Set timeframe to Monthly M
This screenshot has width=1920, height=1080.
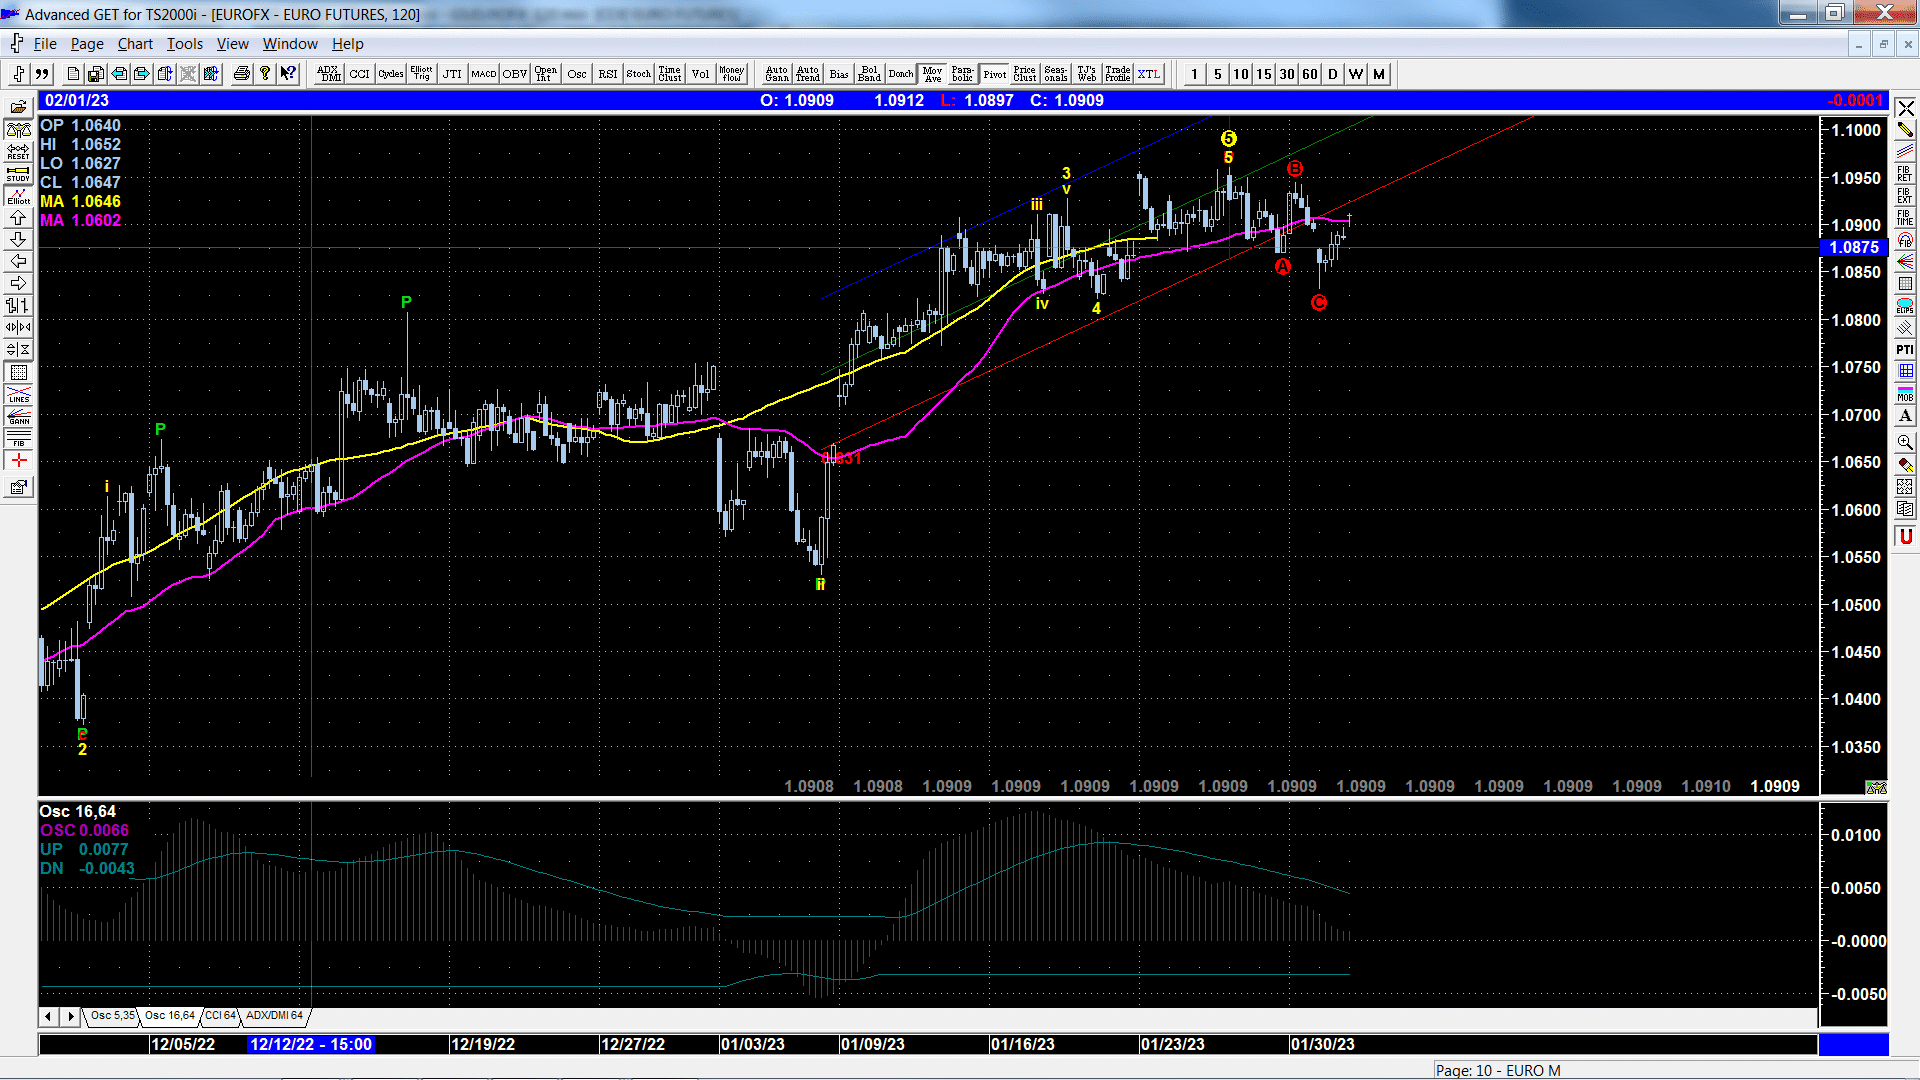(1379, 74)
